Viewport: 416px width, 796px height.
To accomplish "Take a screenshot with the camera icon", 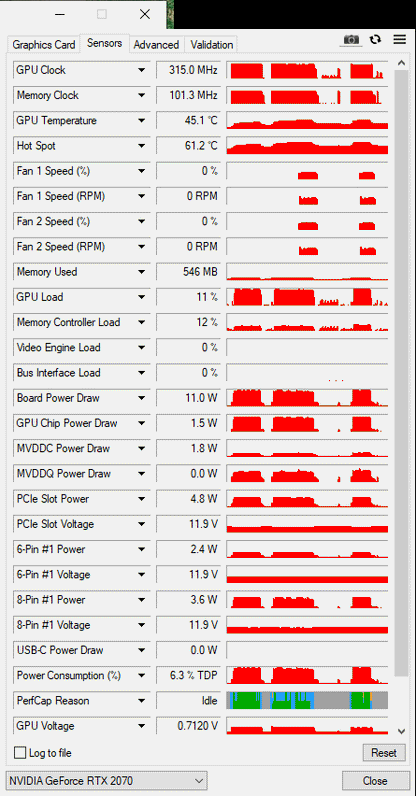I will [351, 40].
